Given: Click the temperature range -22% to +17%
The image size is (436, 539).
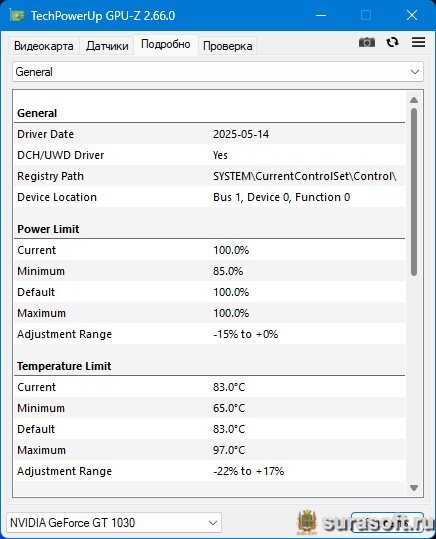Looking at the screenshot, I should [x=248, y=471].
